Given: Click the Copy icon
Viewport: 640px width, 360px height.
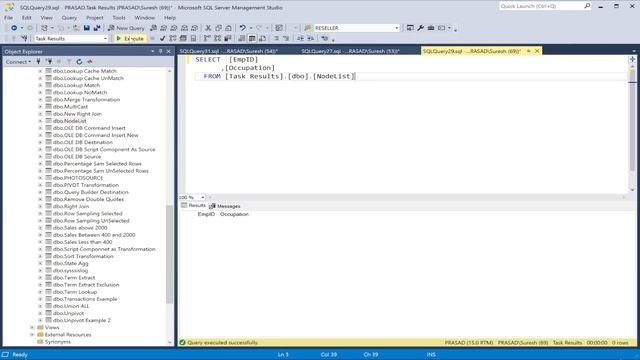Looking at the screenshot, I should coord(218,28).
